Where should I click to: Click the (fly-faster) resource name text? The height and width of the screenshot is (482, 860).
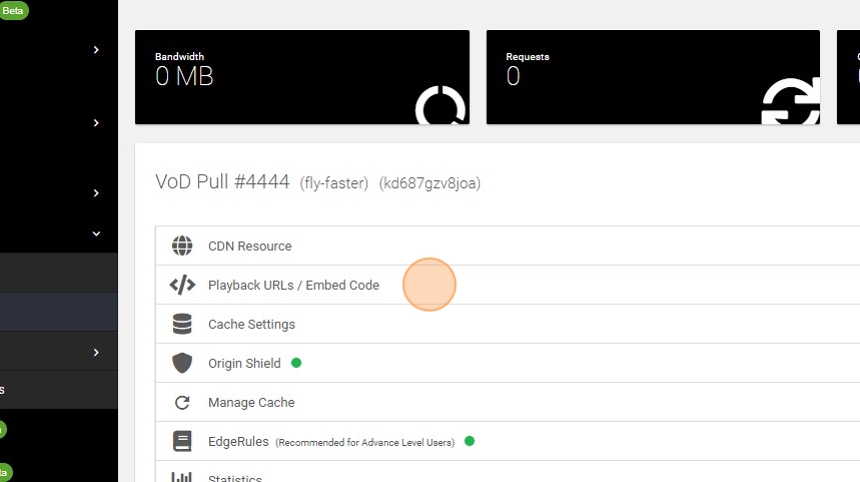click(334, 183)
